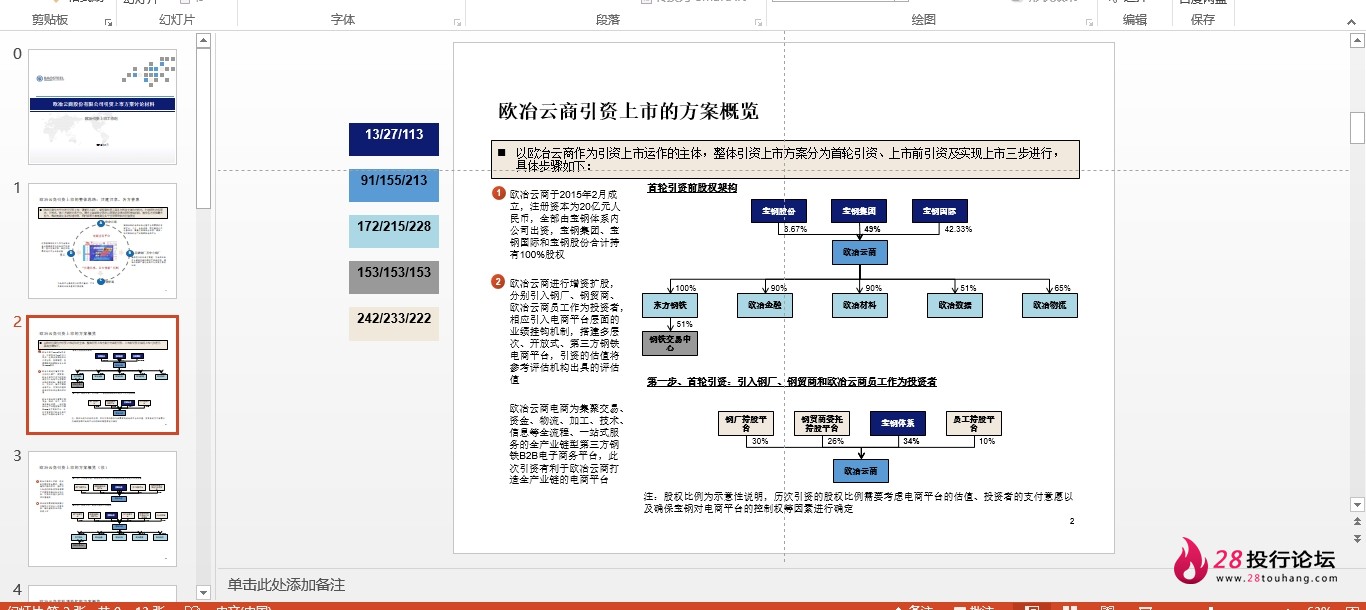
Task: Click the 3.67% label under 宝钢股份
Action: click(x=795, y=229)
